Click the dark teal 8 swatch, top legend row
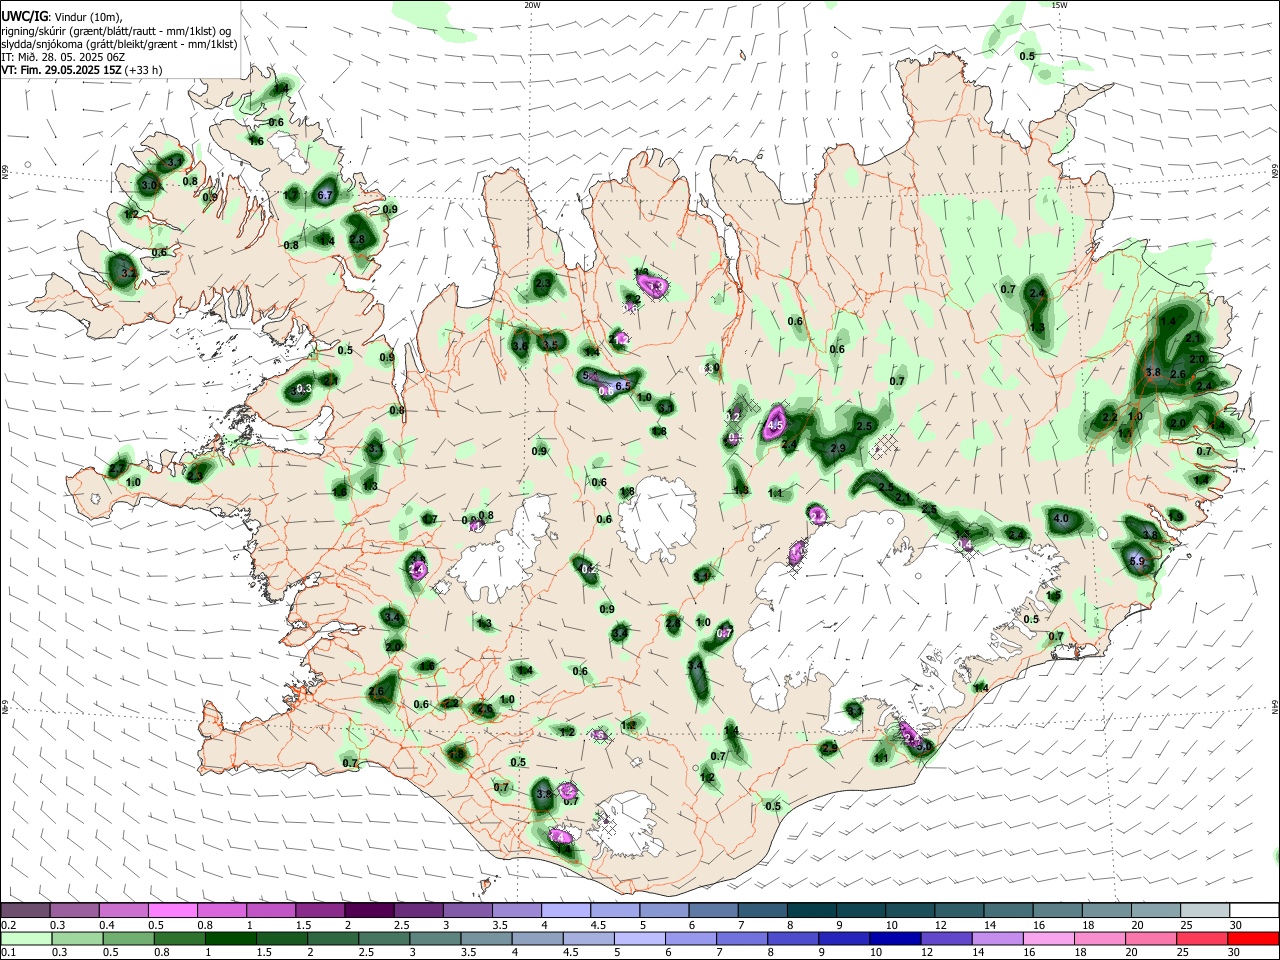 coord(810,910)
